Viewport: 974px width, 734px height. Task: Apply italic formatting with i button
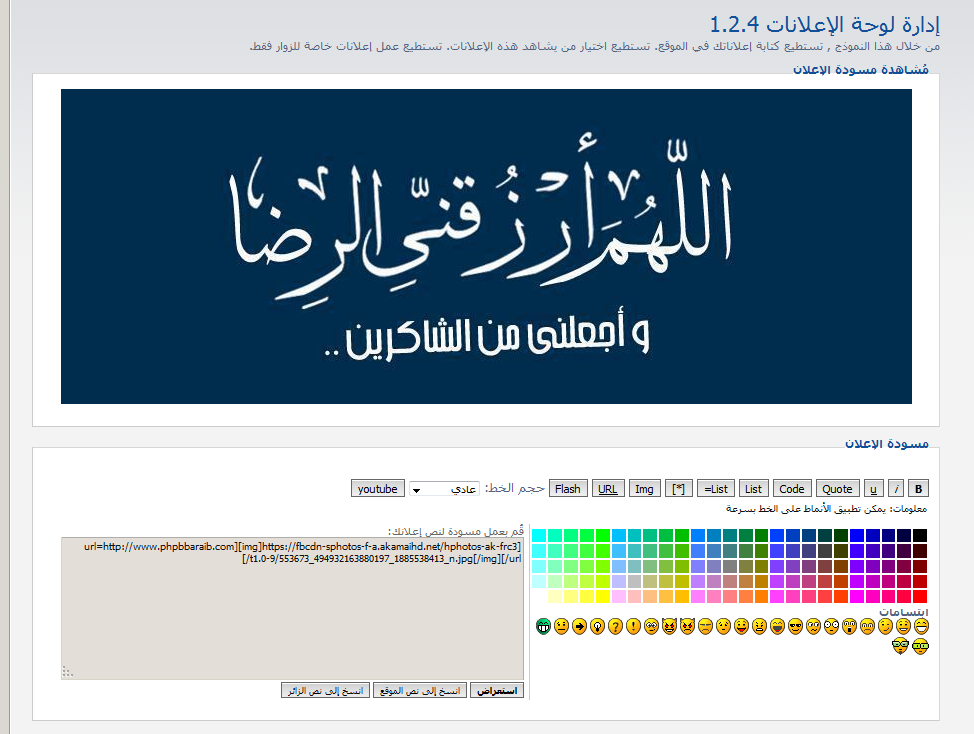897,489
